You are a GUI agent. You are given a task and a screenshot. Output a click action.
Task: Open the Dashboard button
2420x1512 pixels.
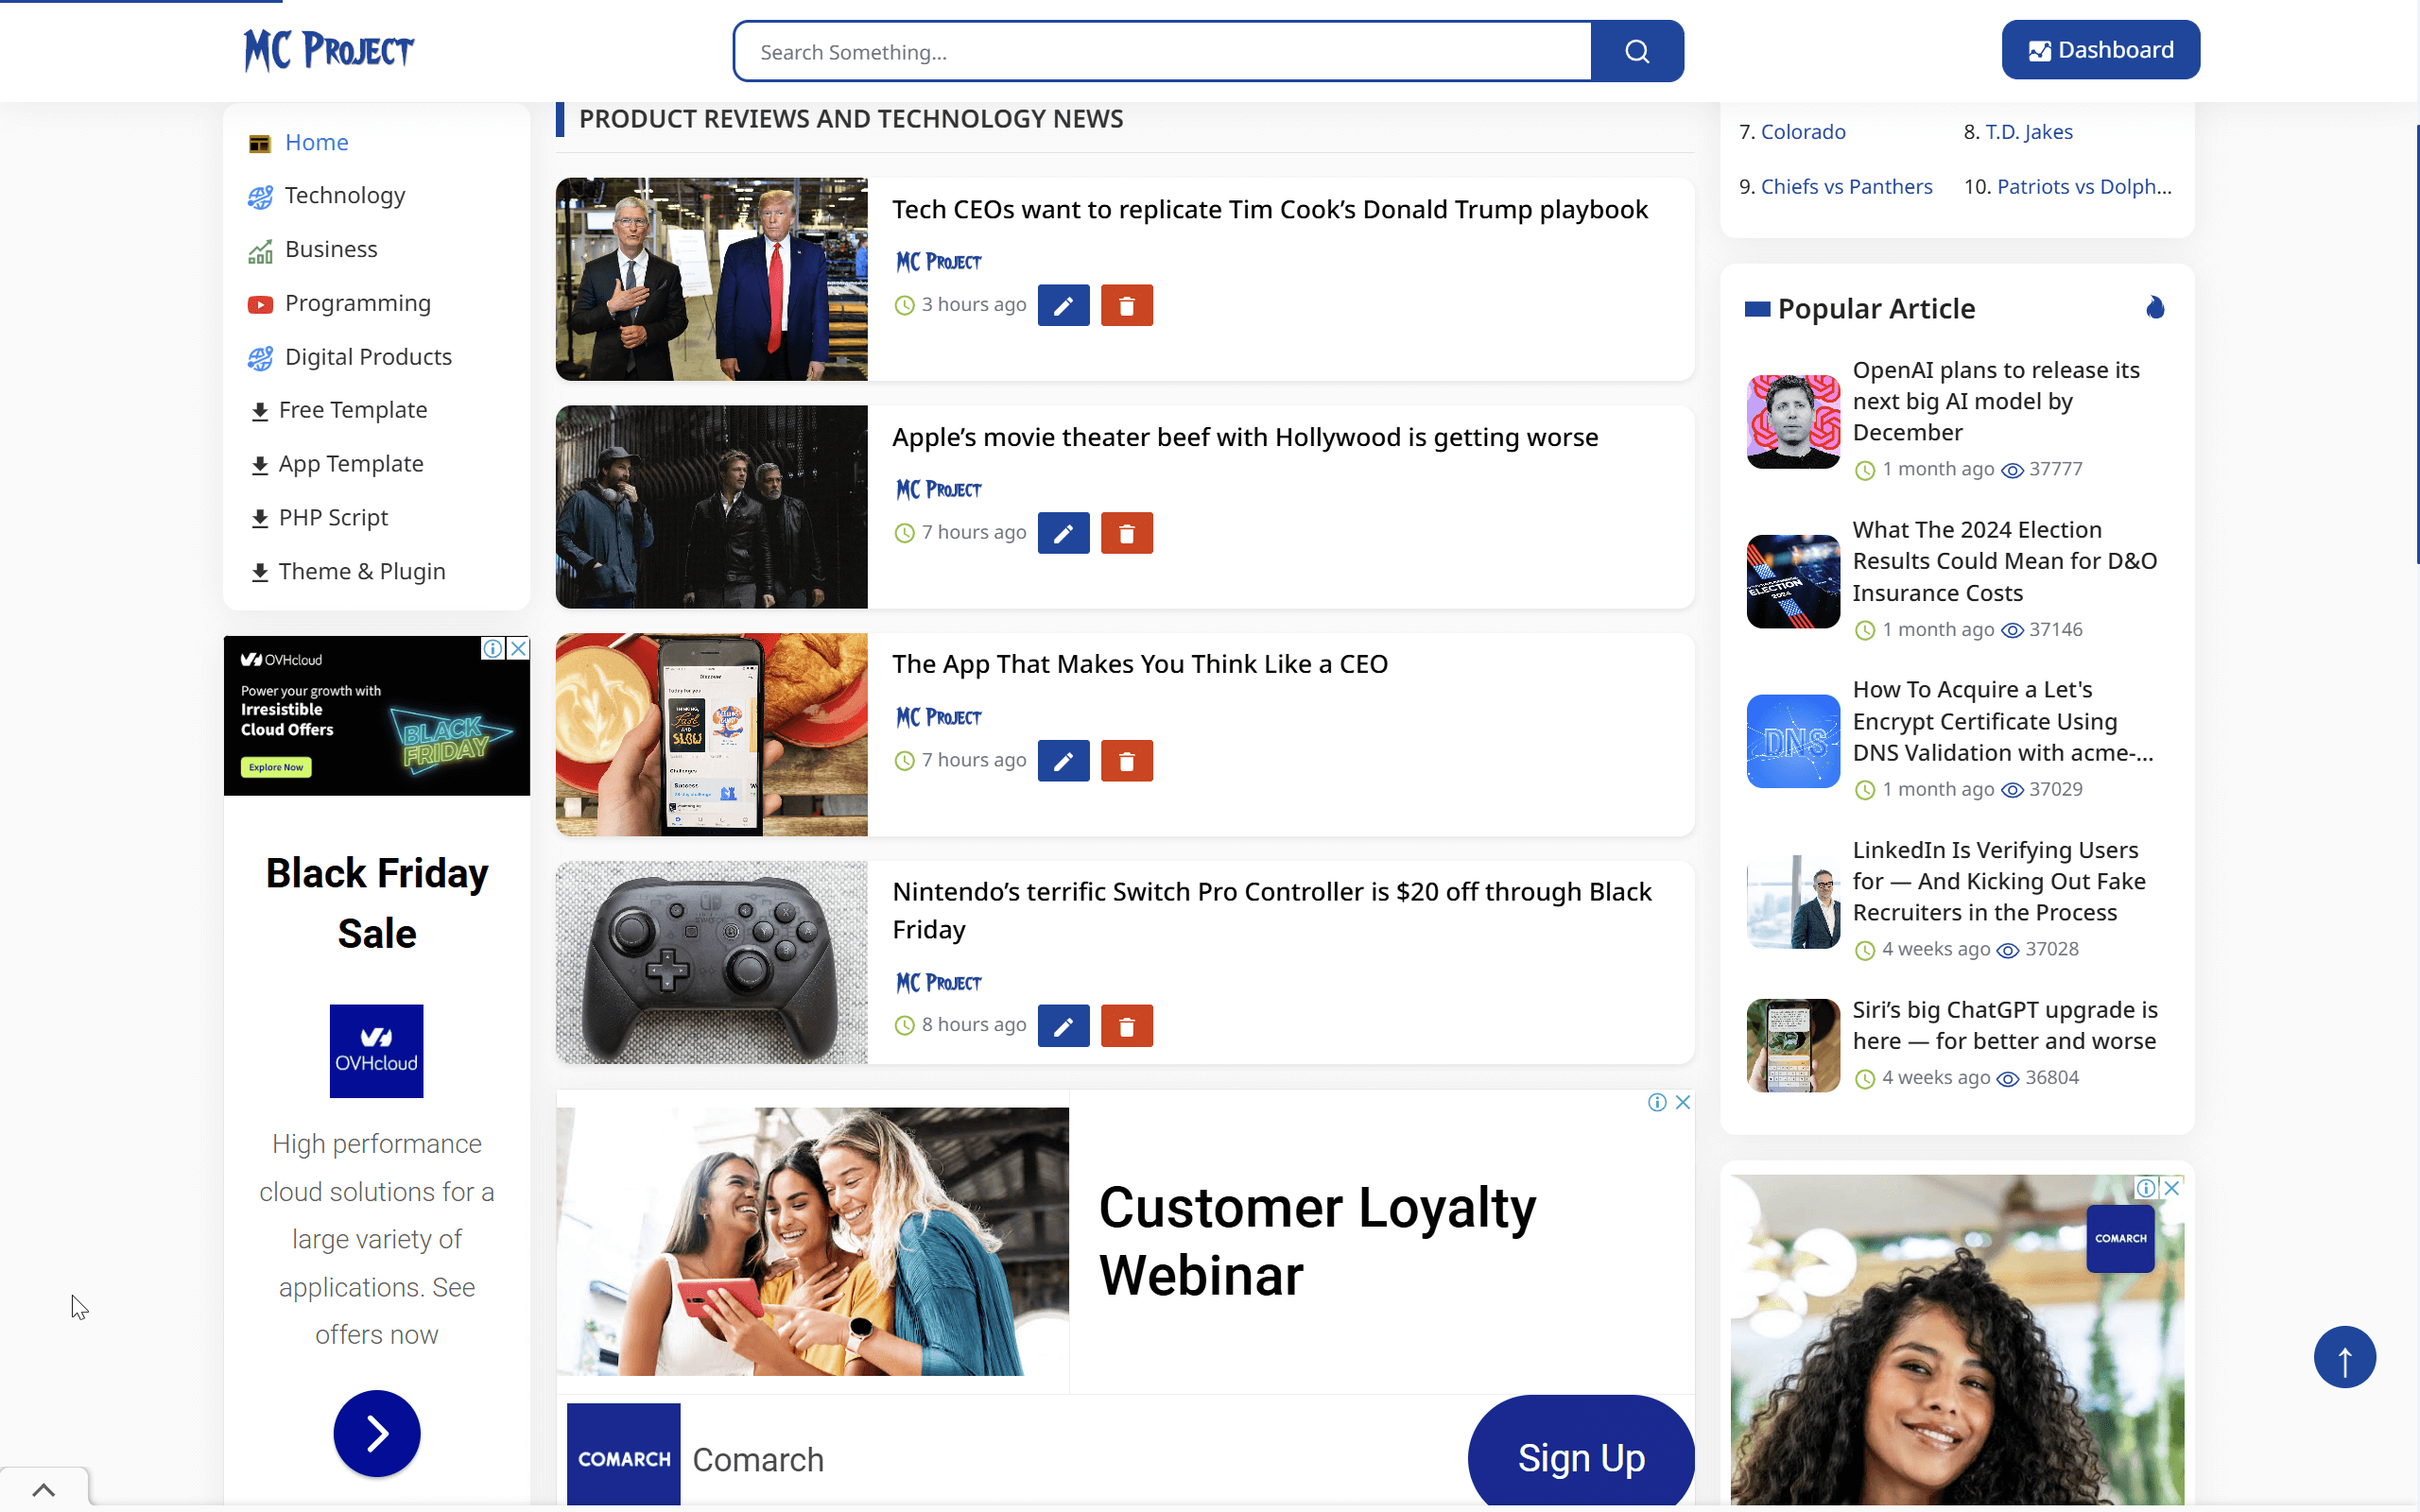point(2100,50)
